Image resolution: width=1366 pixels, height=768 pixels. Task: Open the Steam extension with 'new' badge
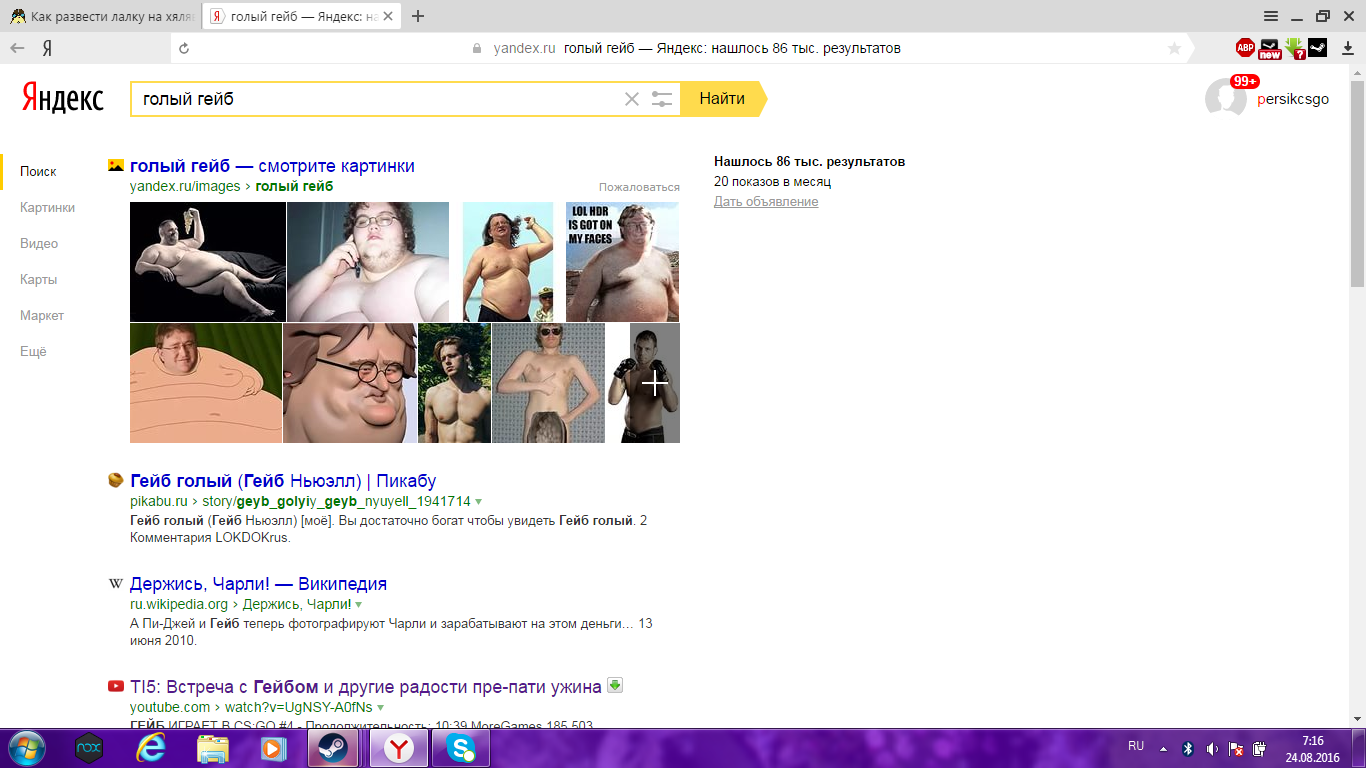click(1270, 48)
